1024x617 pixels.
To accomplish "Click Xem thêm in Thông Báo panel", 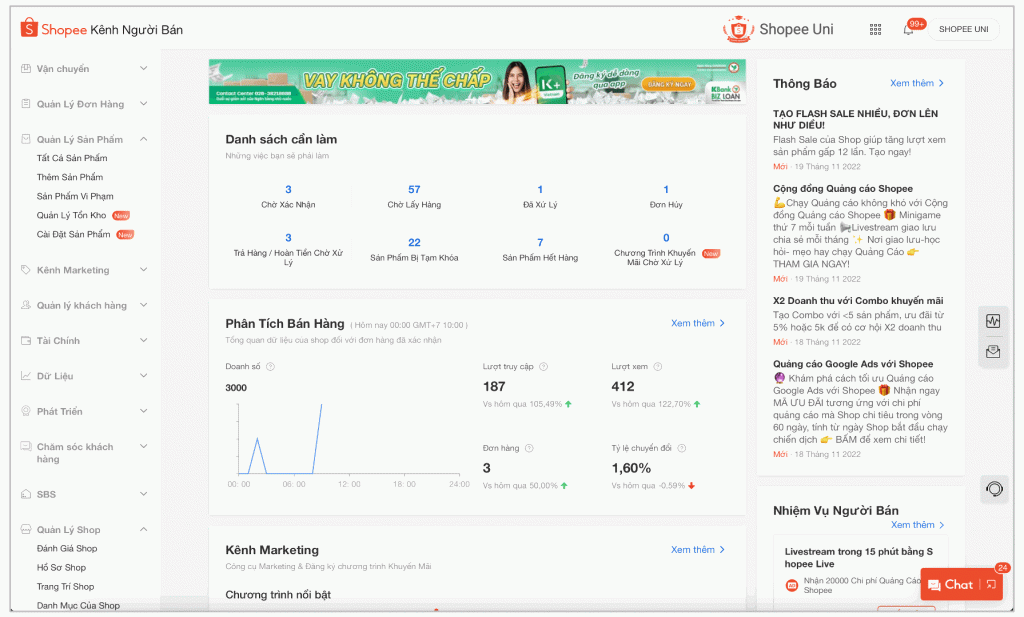I will click(917, 83).
